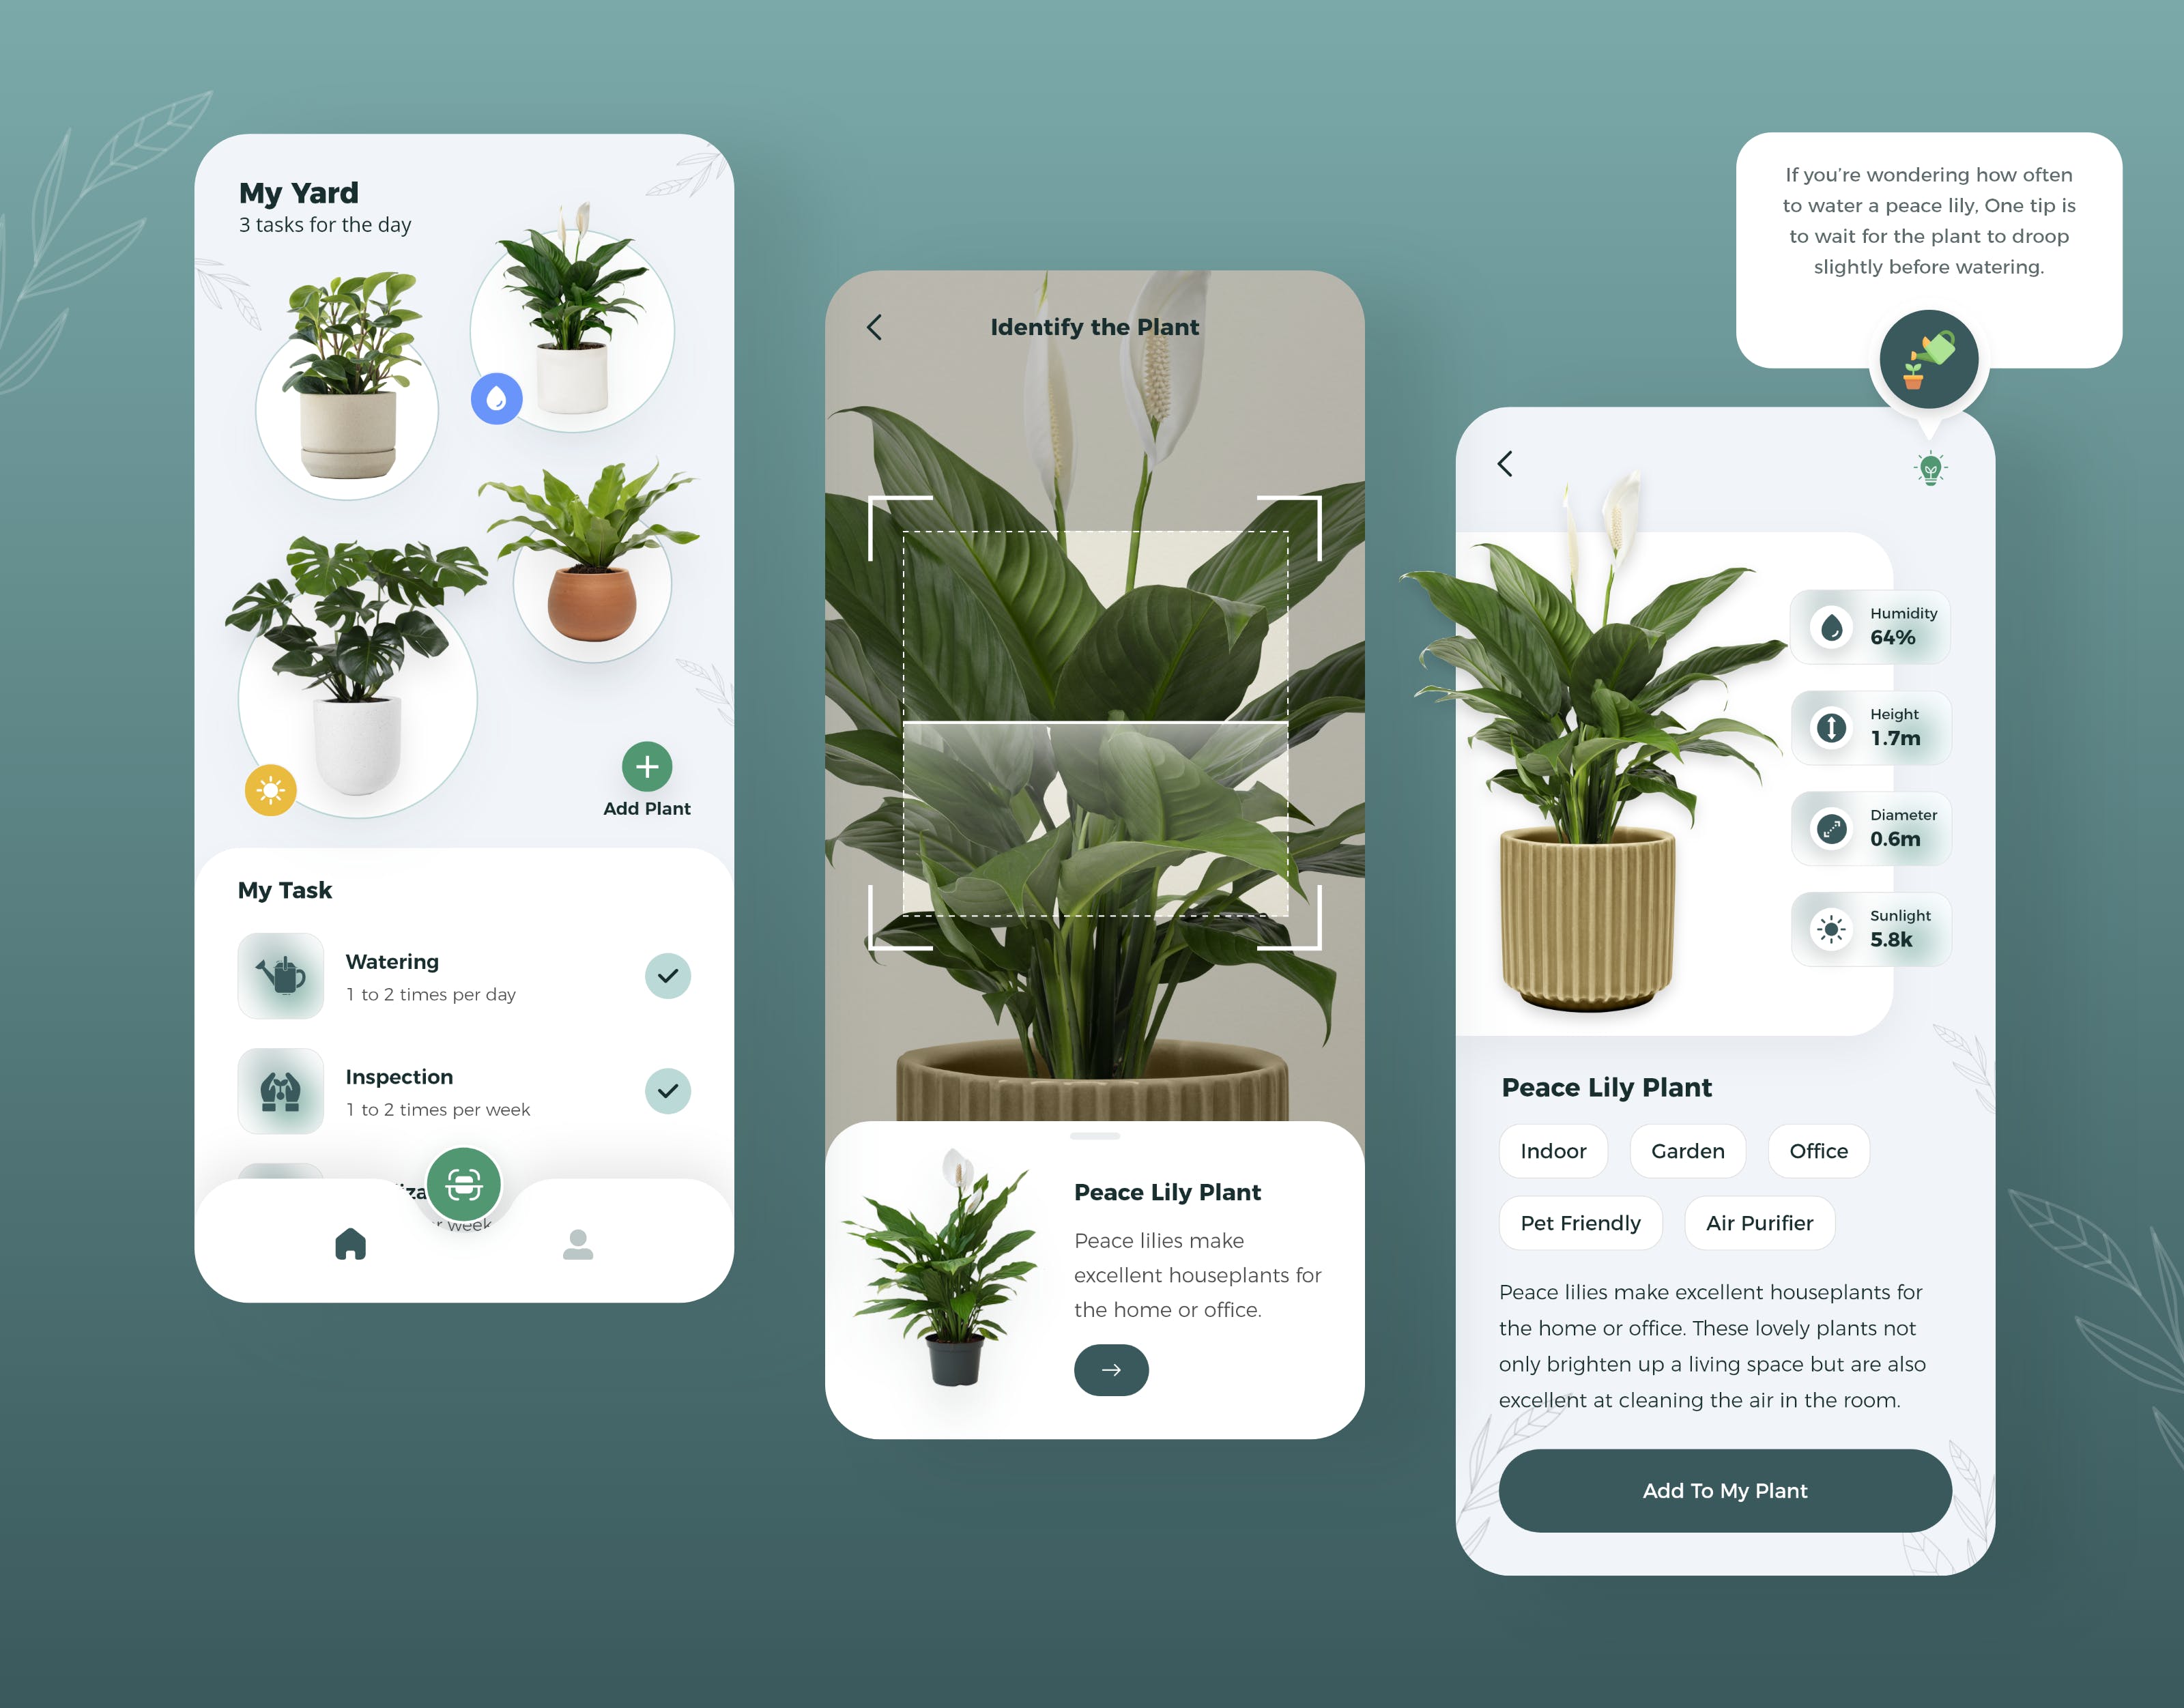This screenshot has height=1708, width=2184.
Task: Toggle the Inspection task checkmark
Action: tap(668, 1091)
